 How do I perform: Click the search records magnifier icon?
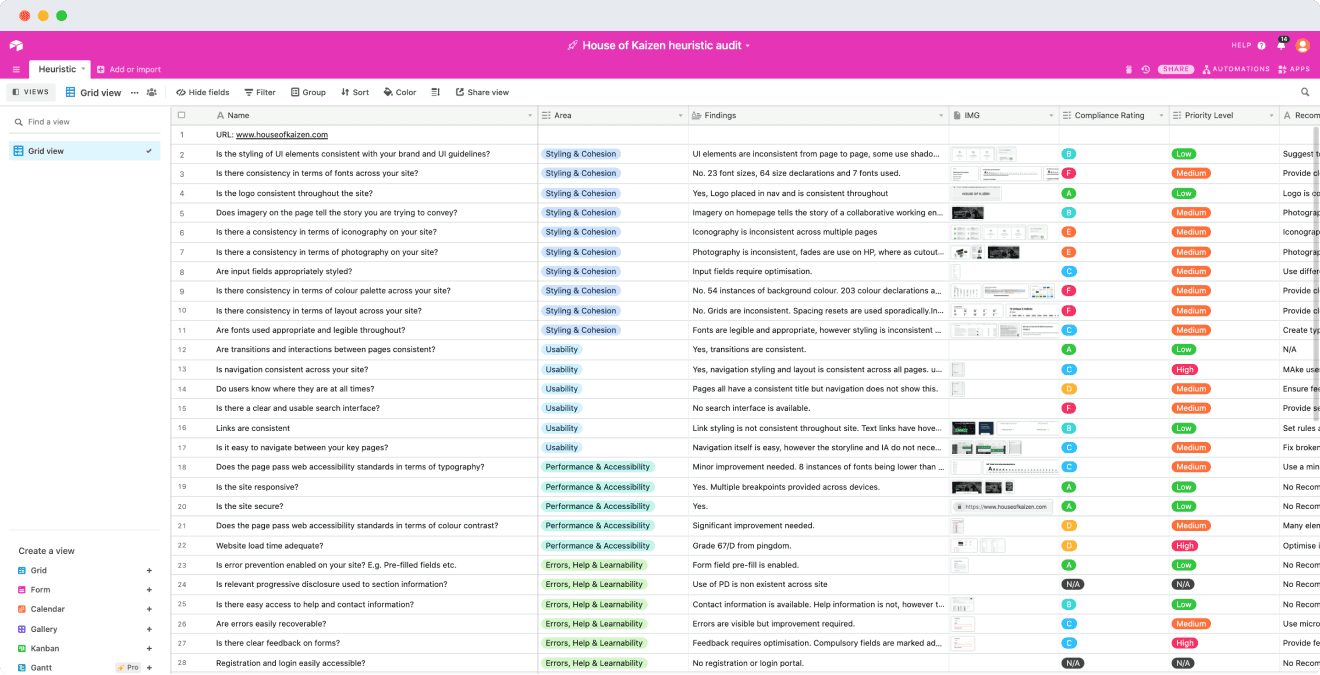tap(1305, 92)
